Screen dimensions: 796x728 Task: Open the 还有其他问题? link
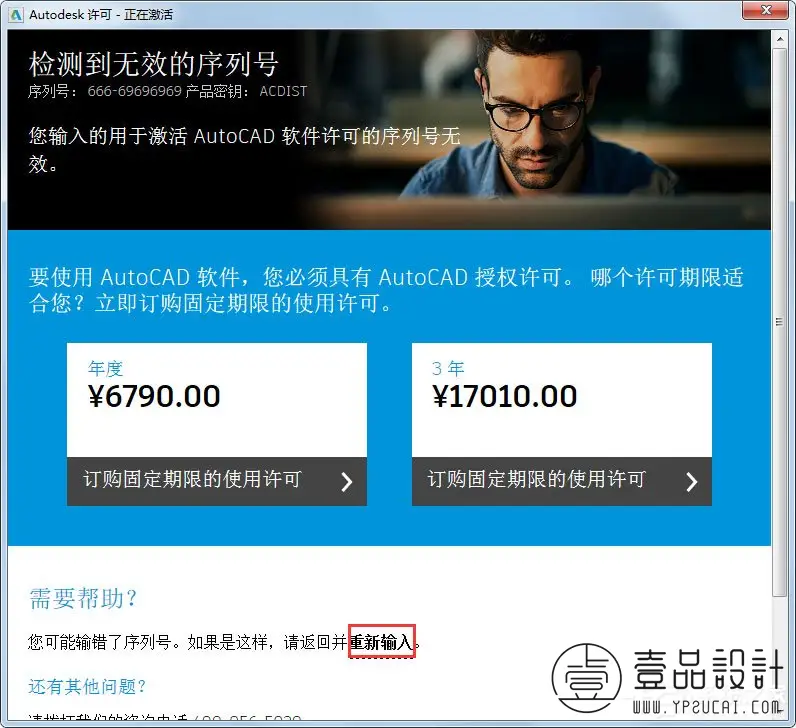pyautogui.click(x=87, y=686)
